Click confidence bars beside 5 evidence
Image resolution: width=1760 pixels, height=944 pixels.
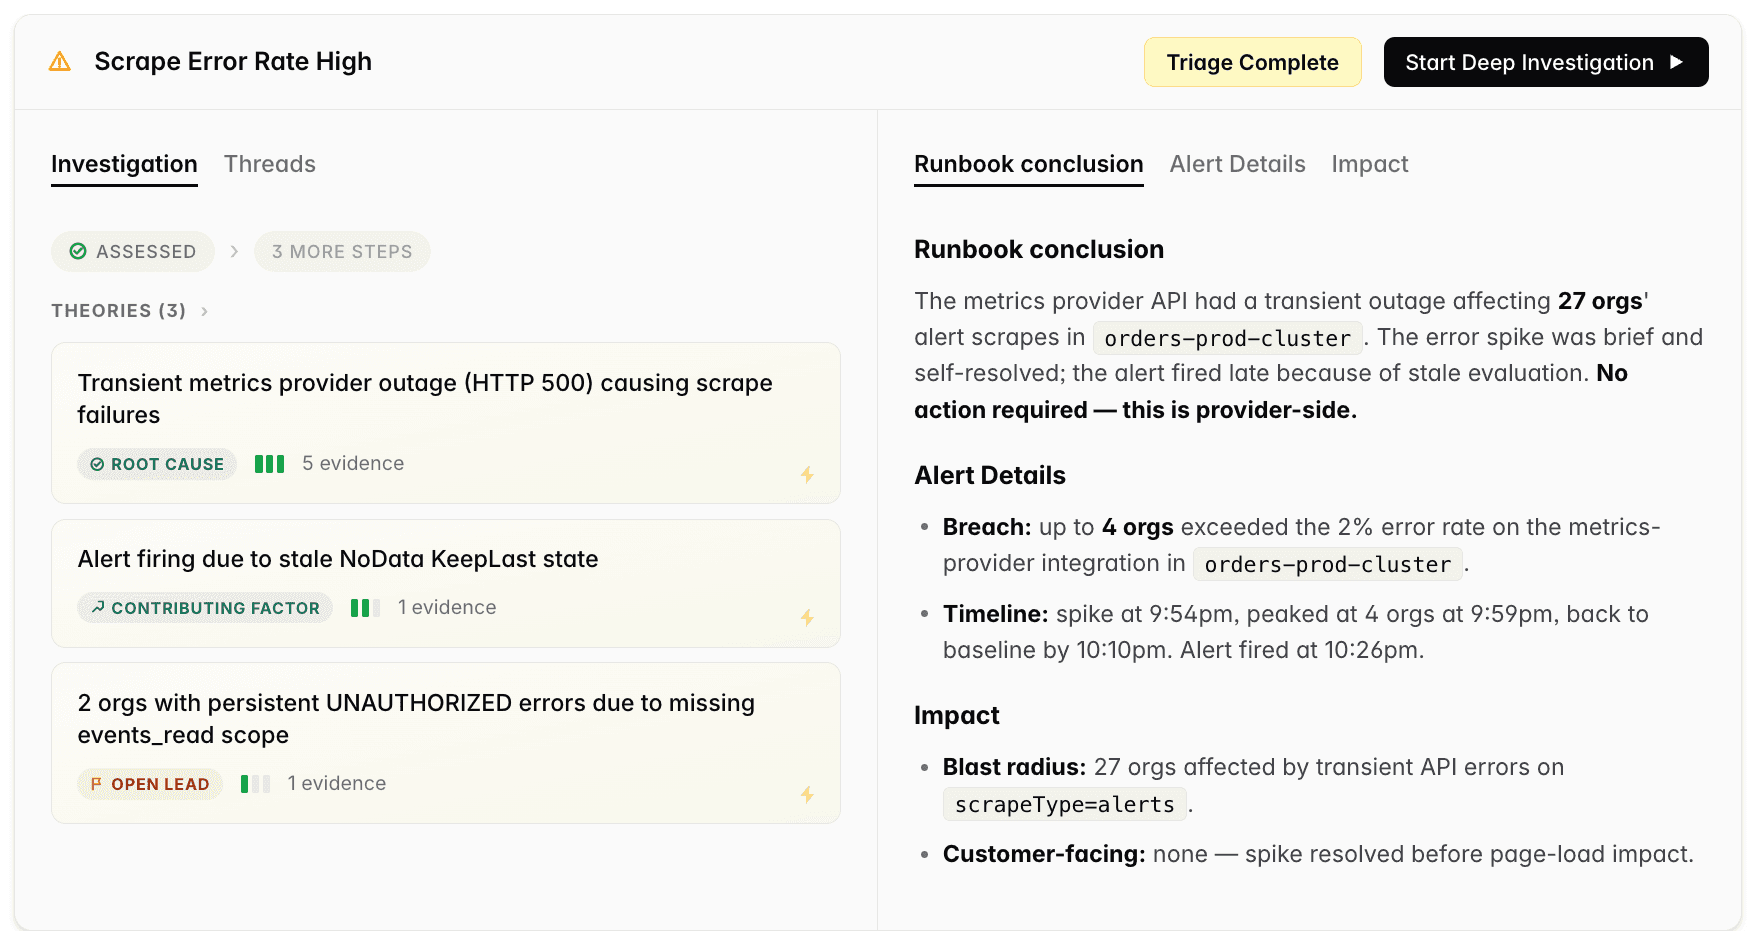point(270,464)
